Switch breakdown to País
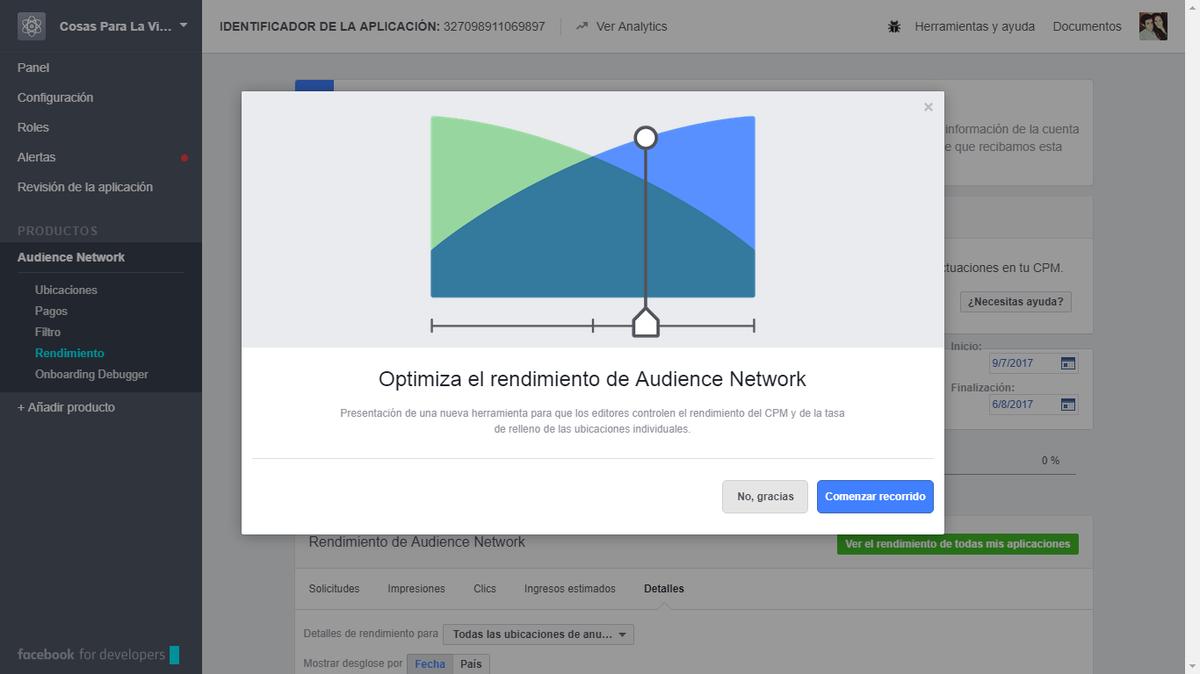This screenshot has height=674, width=1200. (470, 663)
